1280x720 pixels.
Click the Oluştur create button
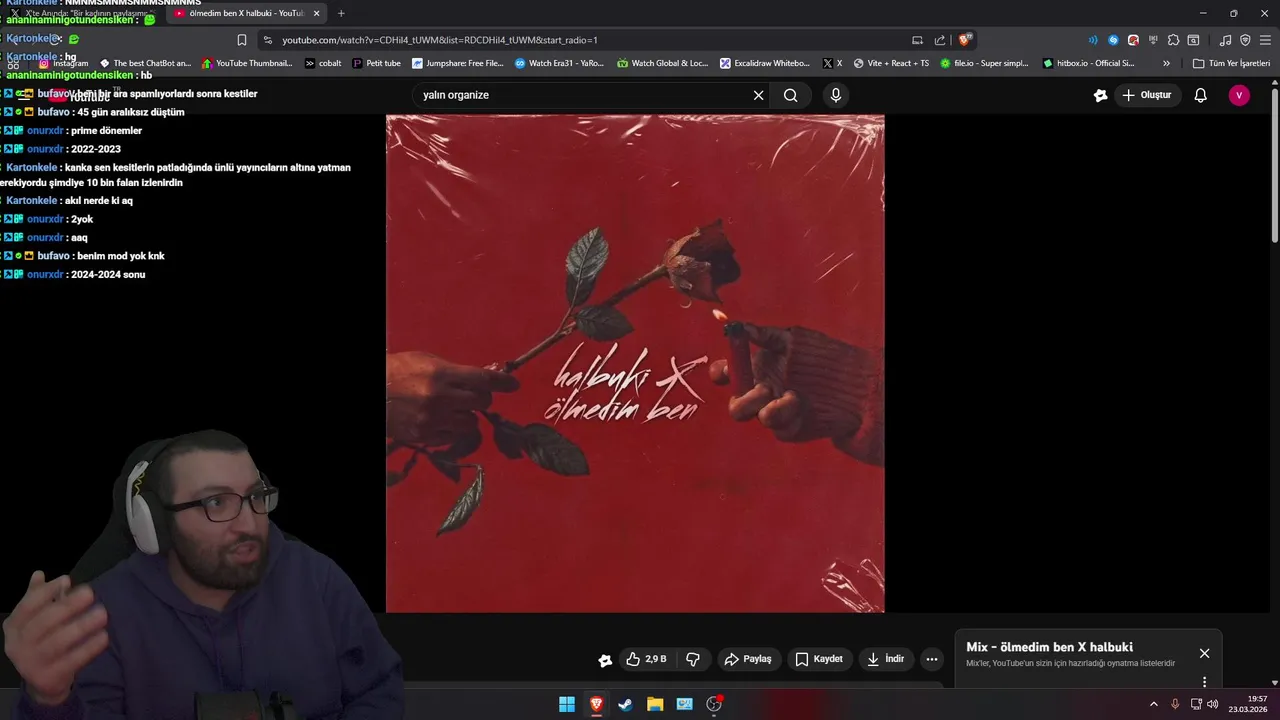[x=1148, y=95]
